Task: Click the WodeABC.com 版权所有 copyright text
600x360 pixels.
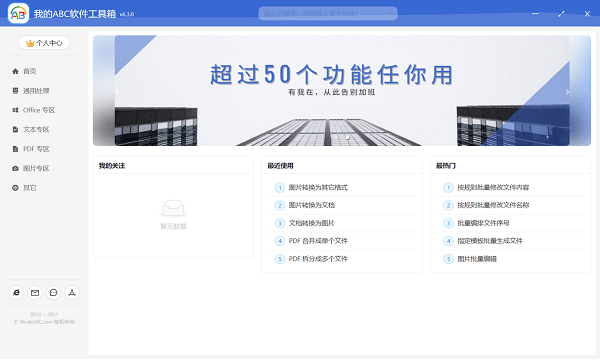Action: tap(44, 322)
